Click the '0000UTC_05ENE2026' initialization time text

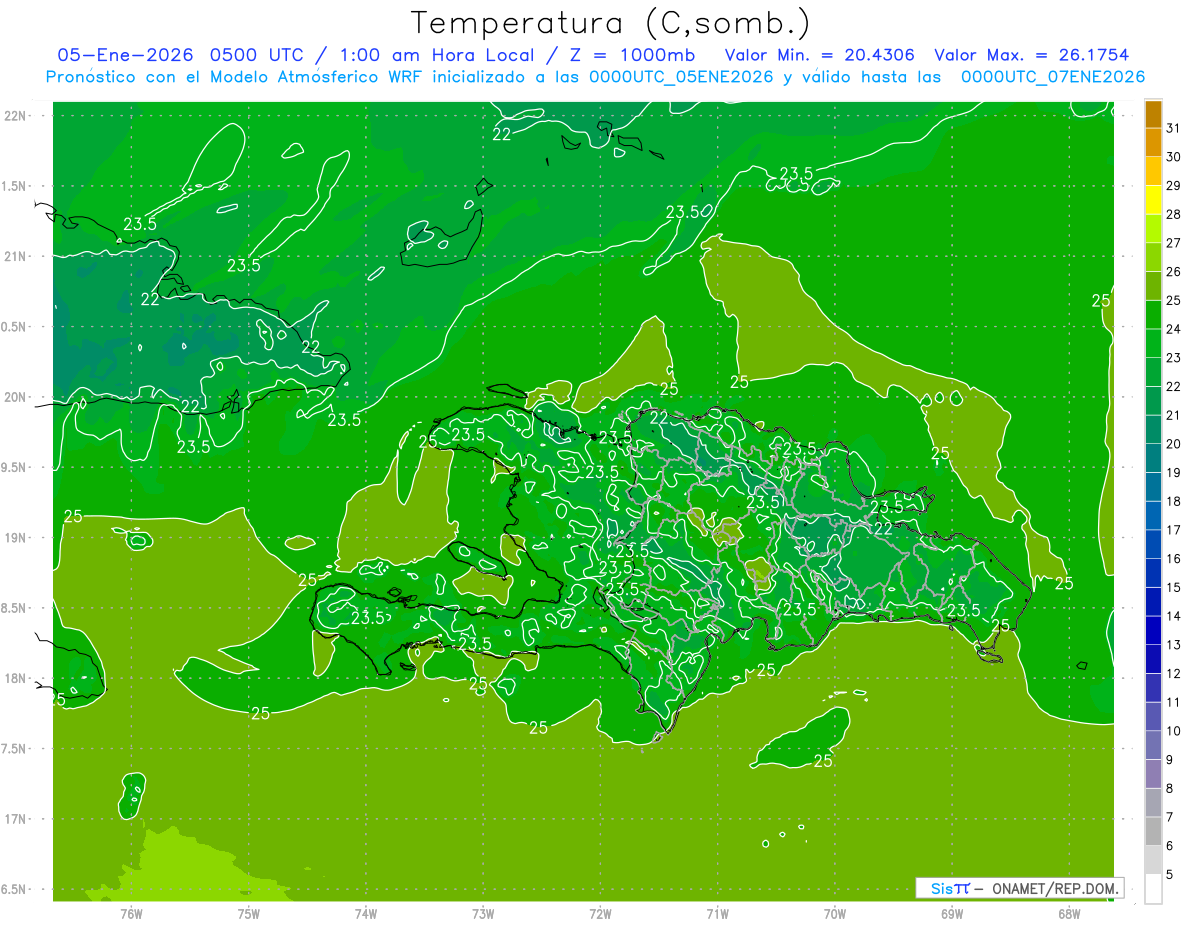(682, 77)
